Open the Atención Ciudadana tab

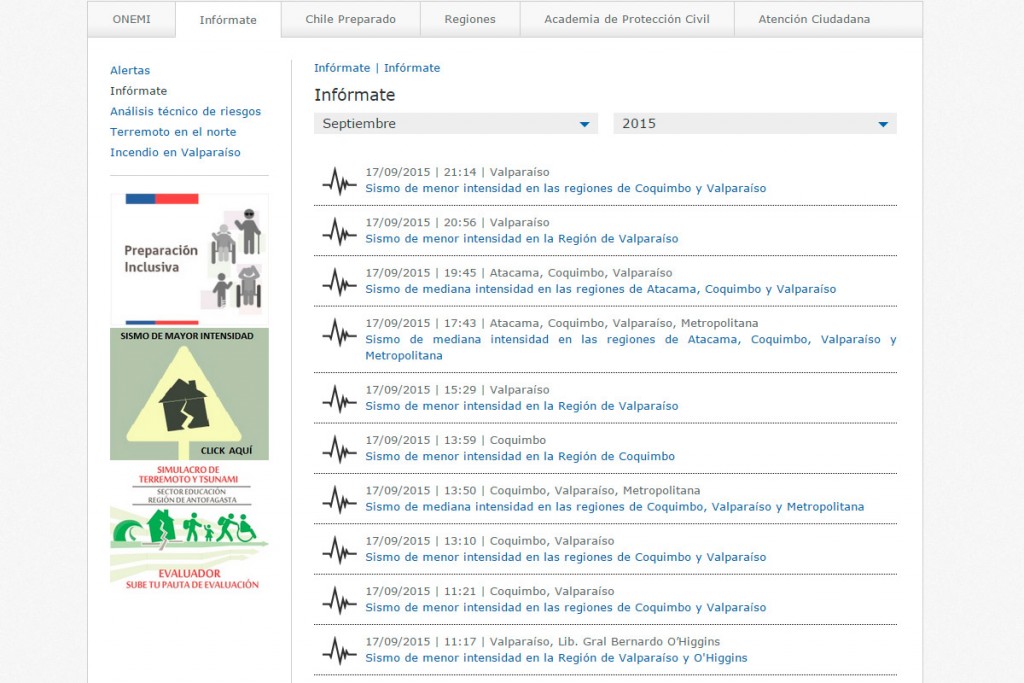coord(814,20)
